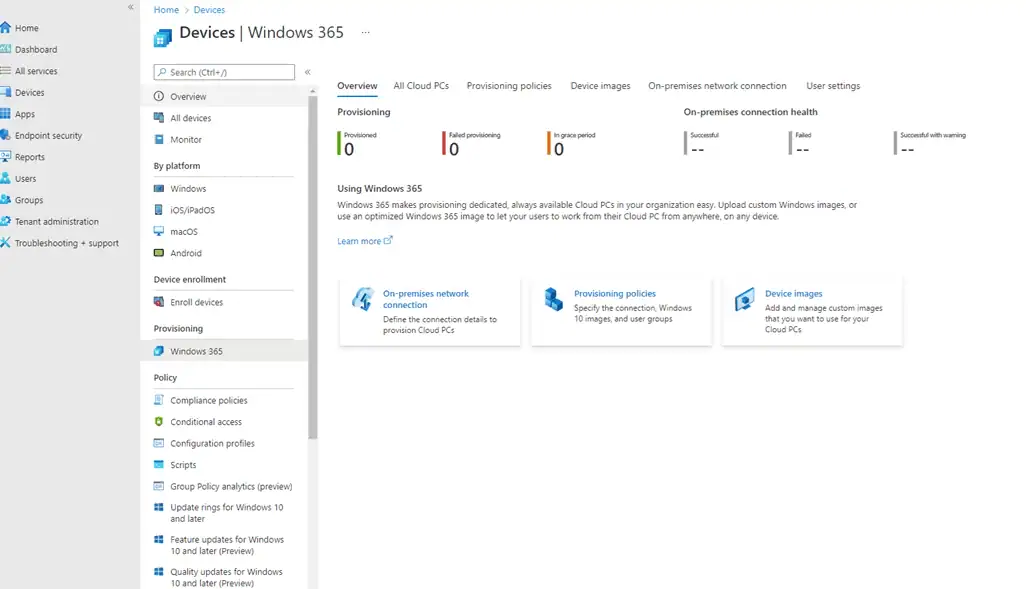Click the Monitor icon in Devices menu
Viewport: 1026px width, 589px height.
tap(158, 139)
